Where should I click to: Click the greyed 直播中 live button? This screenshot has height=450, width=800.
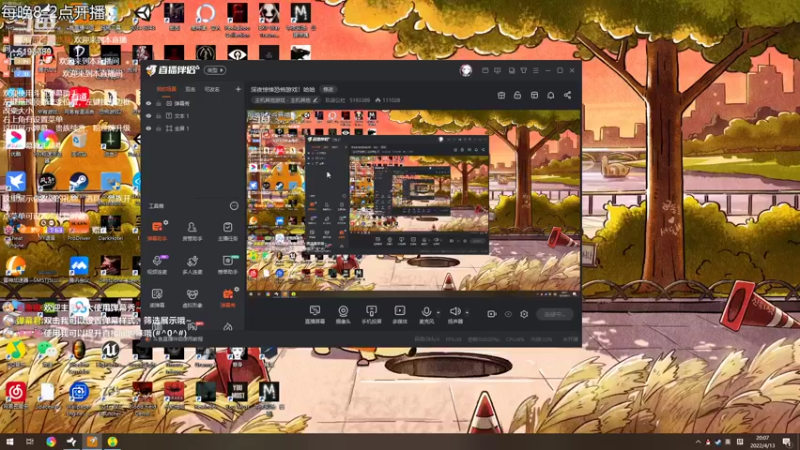555,314
